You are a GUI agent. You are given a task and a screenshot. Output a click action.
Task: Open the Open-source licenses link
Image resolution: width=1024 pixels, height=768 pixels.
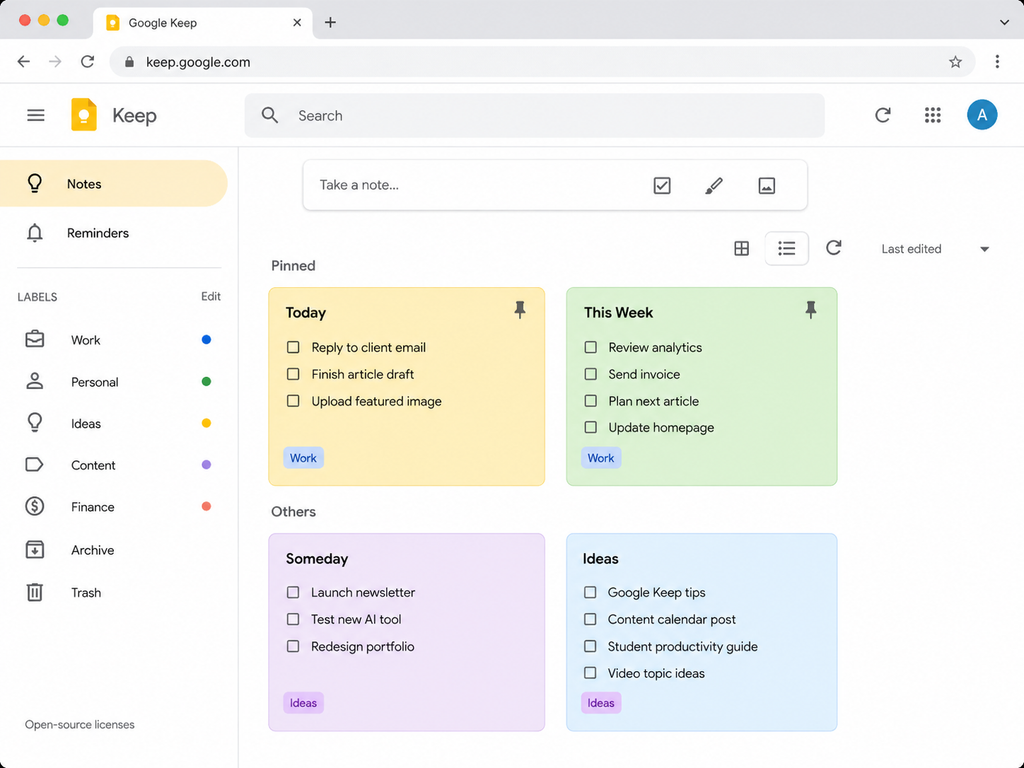point(80,724)
